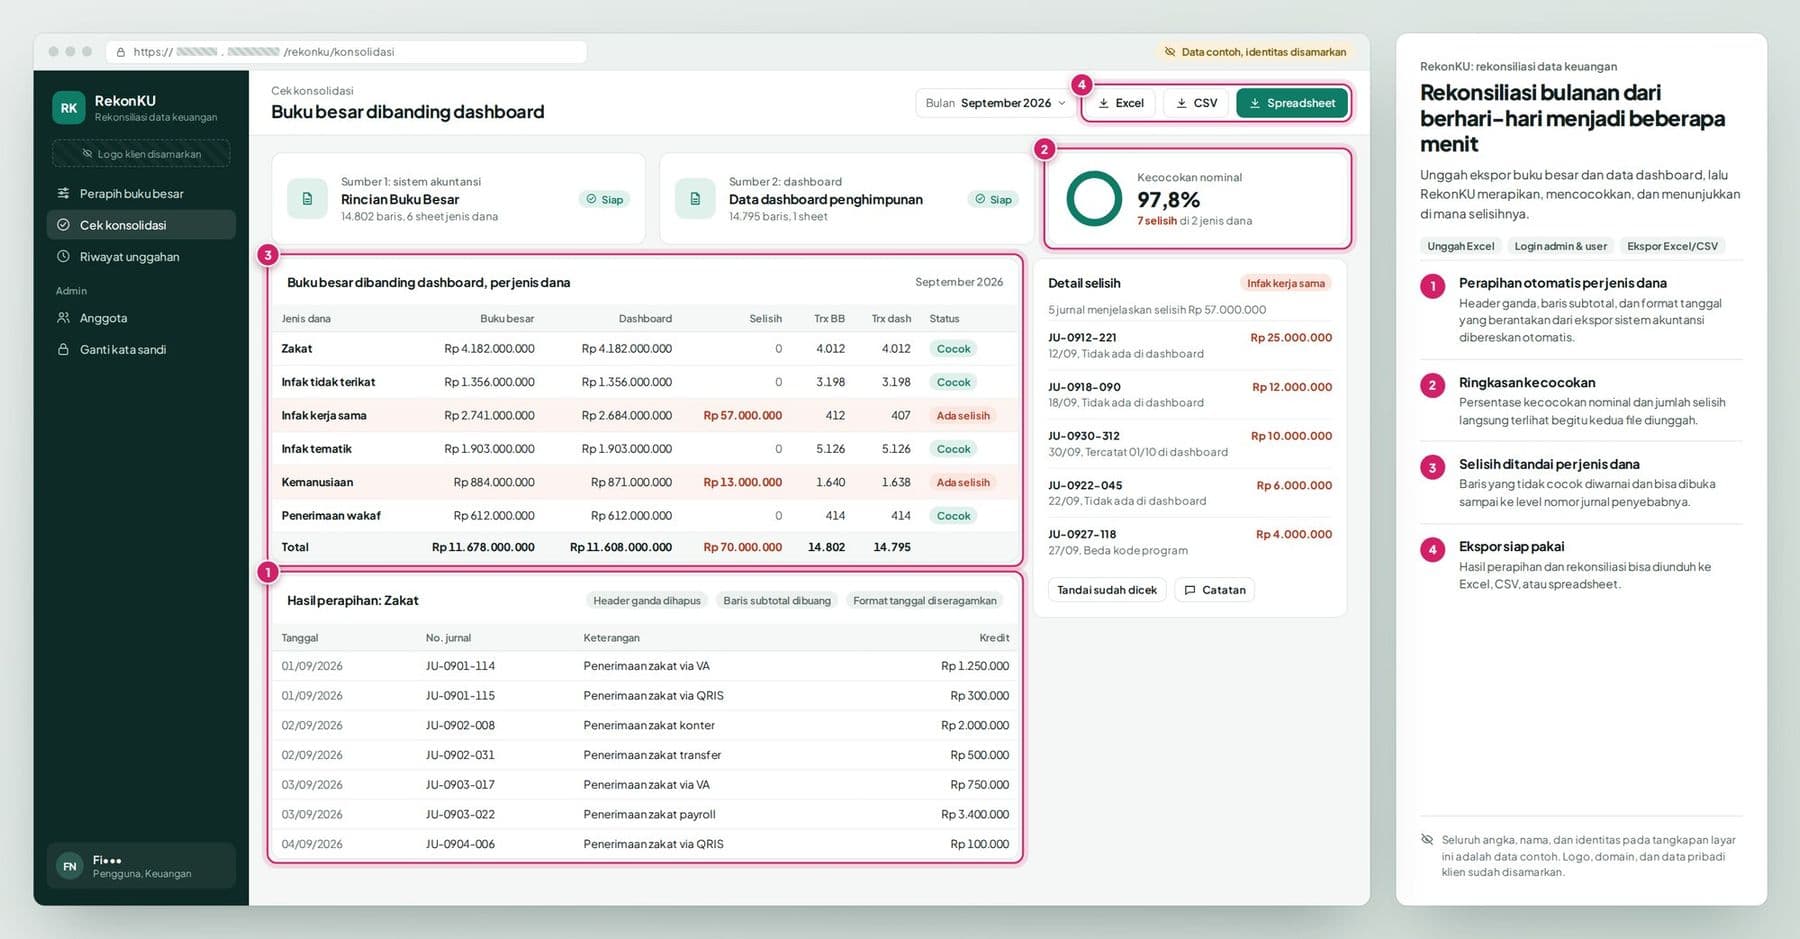Image resolution: width=1800 pixels, height=939 pixels.
Task: Click the Rp 57.000.000 selisih cell
Action: coord(742,415)
